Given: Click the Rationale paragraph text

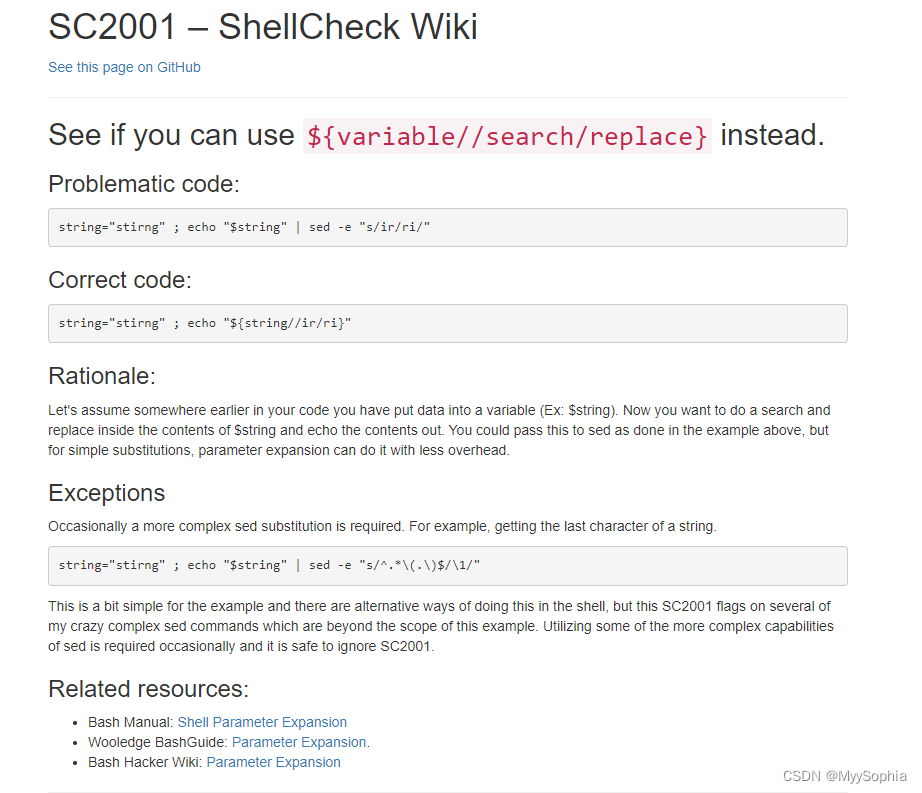Looking at the screenshot, I should coord(439,430).
